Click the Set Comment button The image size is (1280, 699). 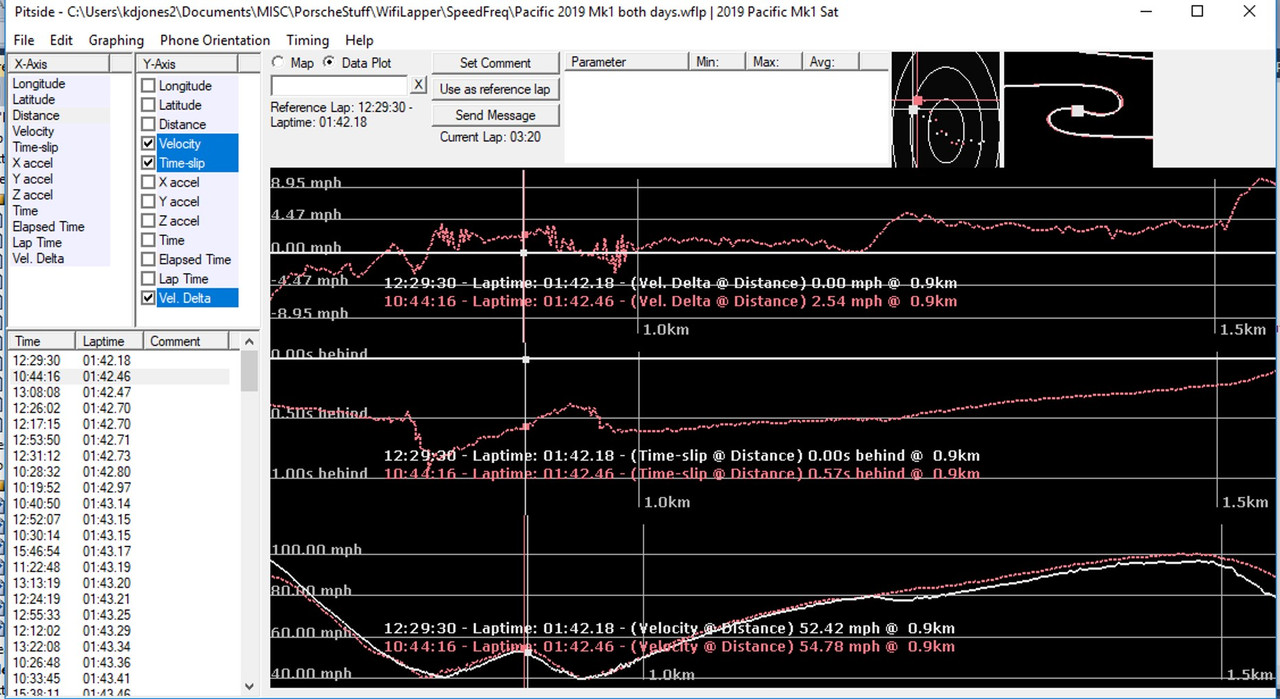tap(495, 63)
